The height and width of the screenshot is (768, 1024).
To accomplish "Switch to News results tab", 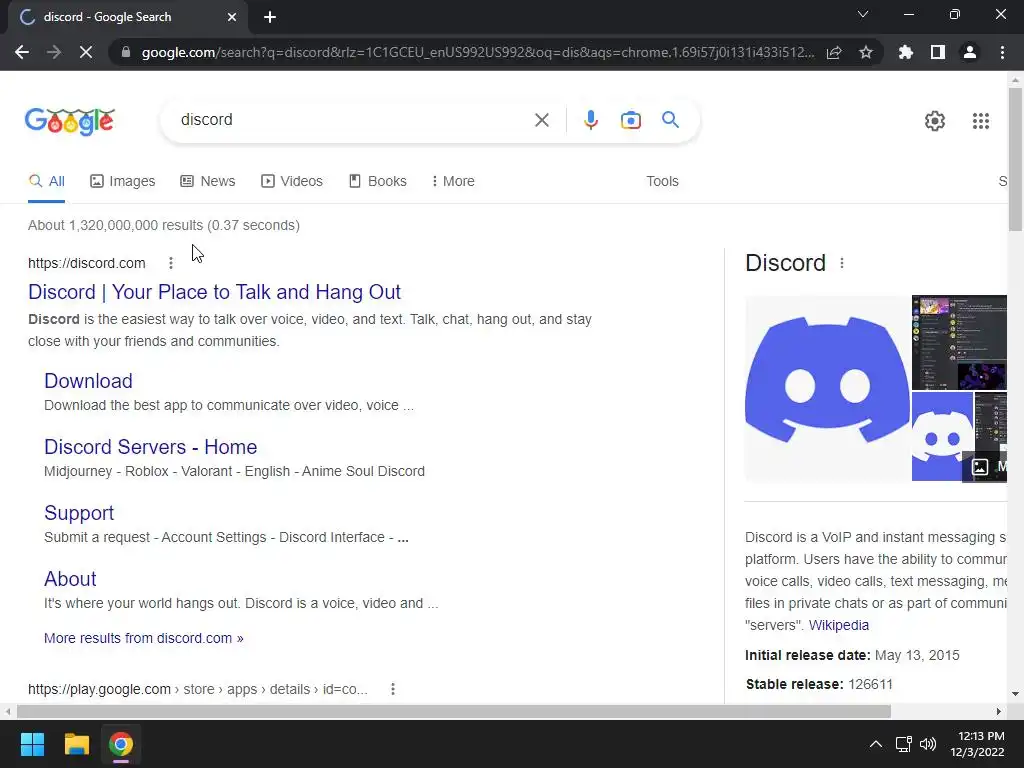I will click(208, 182).
